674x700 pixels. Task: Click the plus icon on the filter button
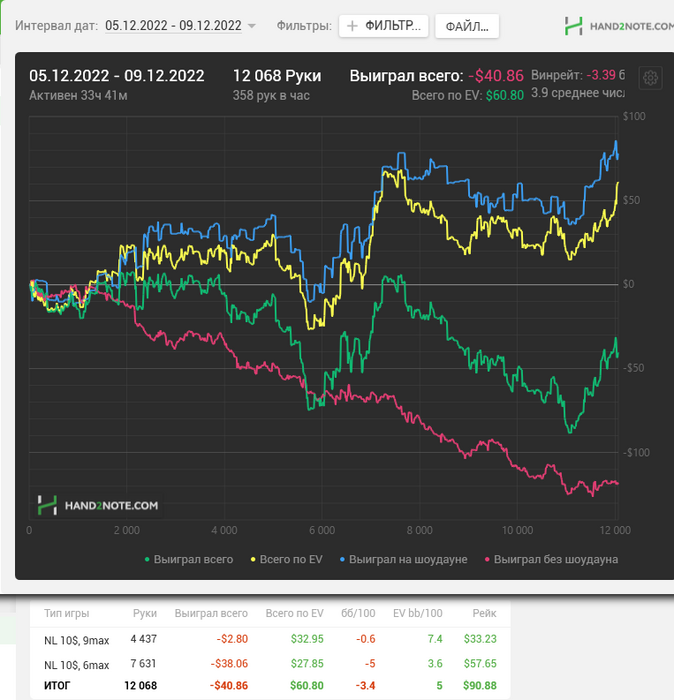point(352,26)
